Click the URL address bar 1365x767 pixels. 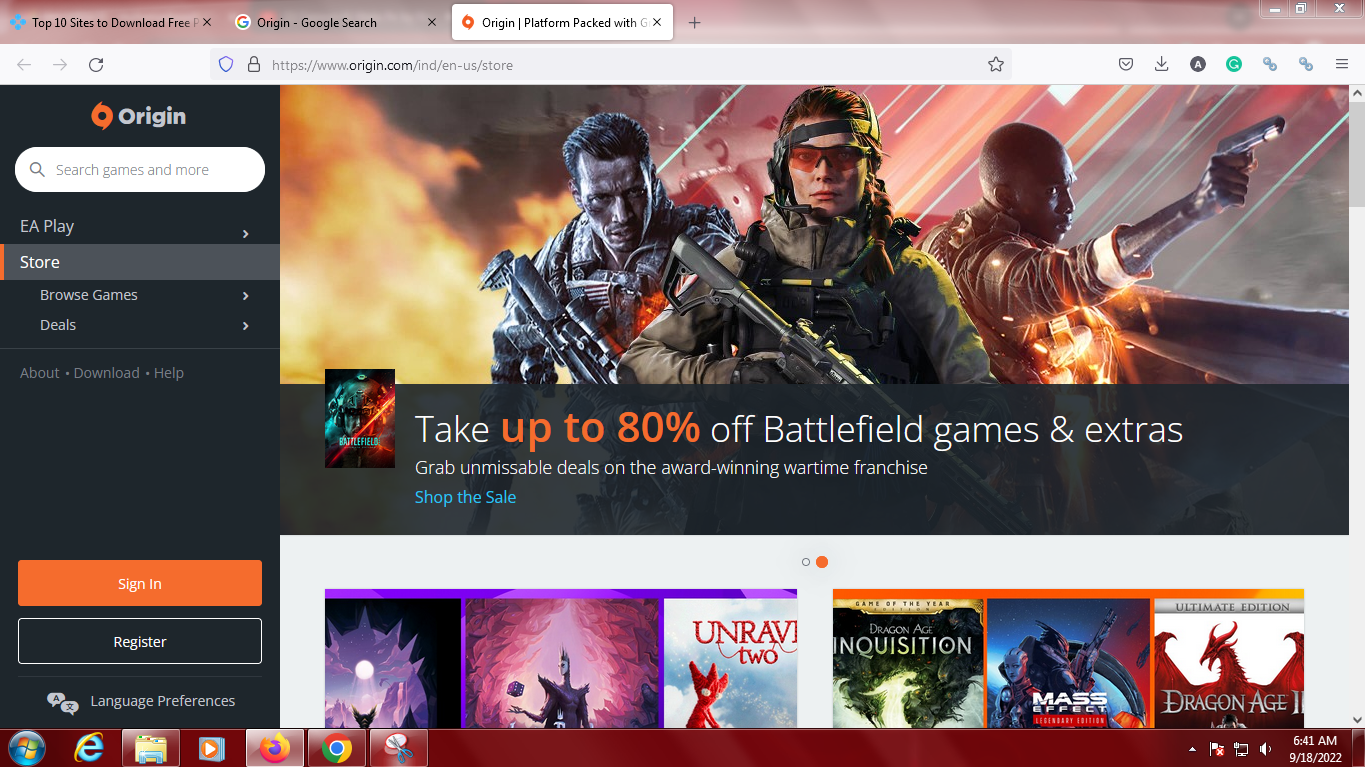[610, 65]
